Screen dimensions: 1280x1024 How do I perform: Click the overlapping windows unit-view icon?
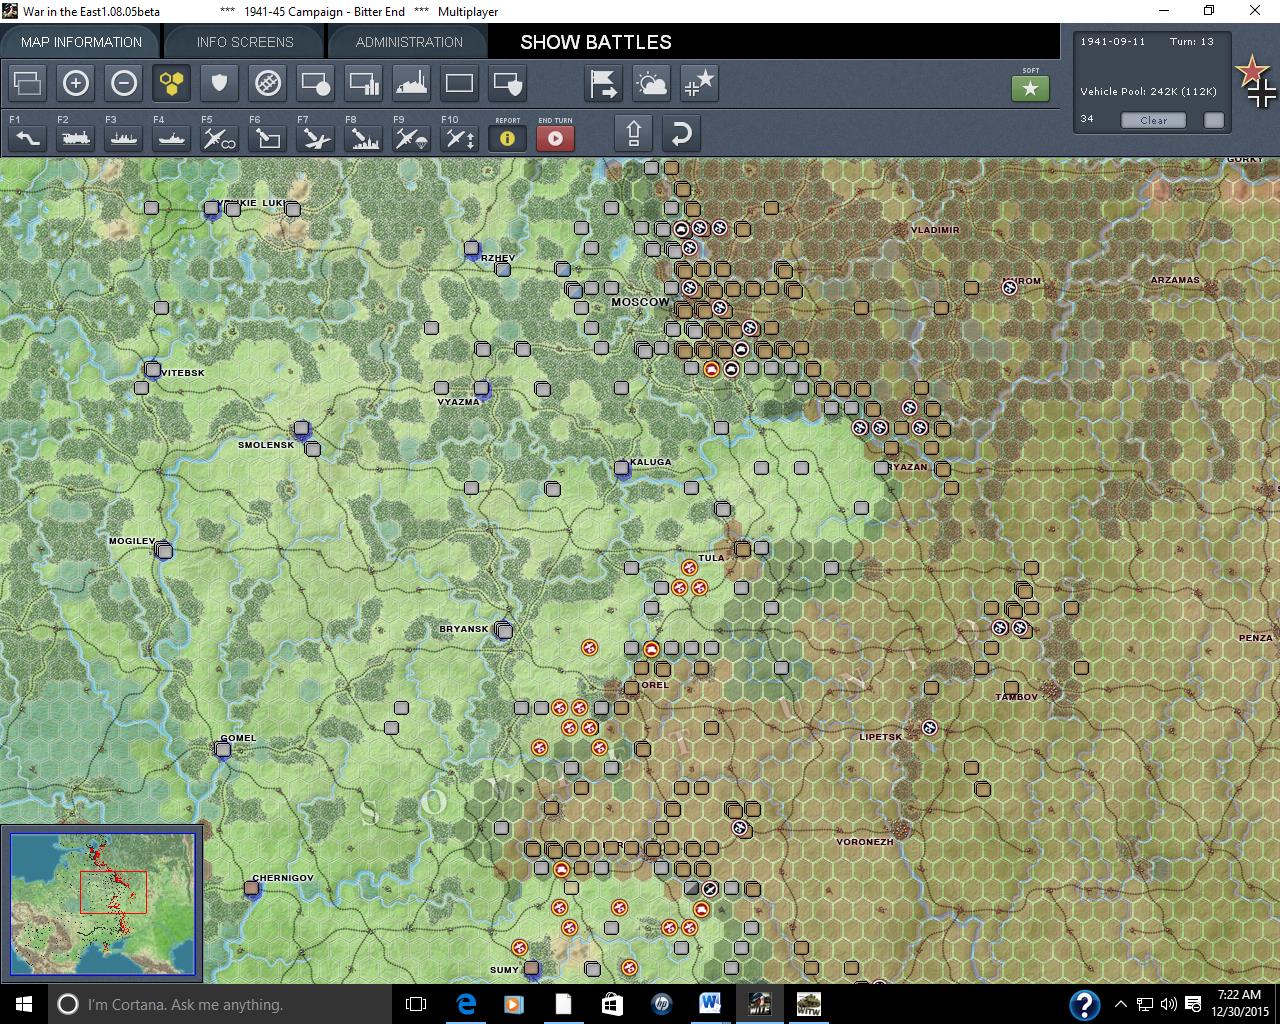click(x=28, y=83)
